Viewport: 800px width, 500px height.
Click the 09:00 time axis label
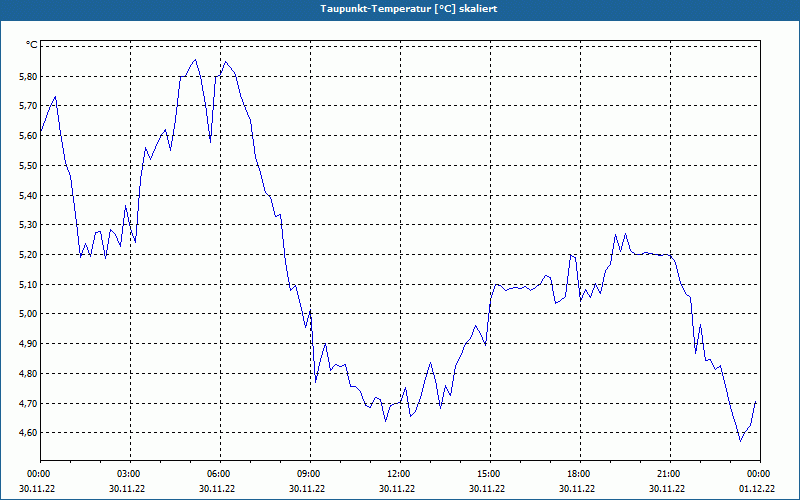(x=308, y=474)
